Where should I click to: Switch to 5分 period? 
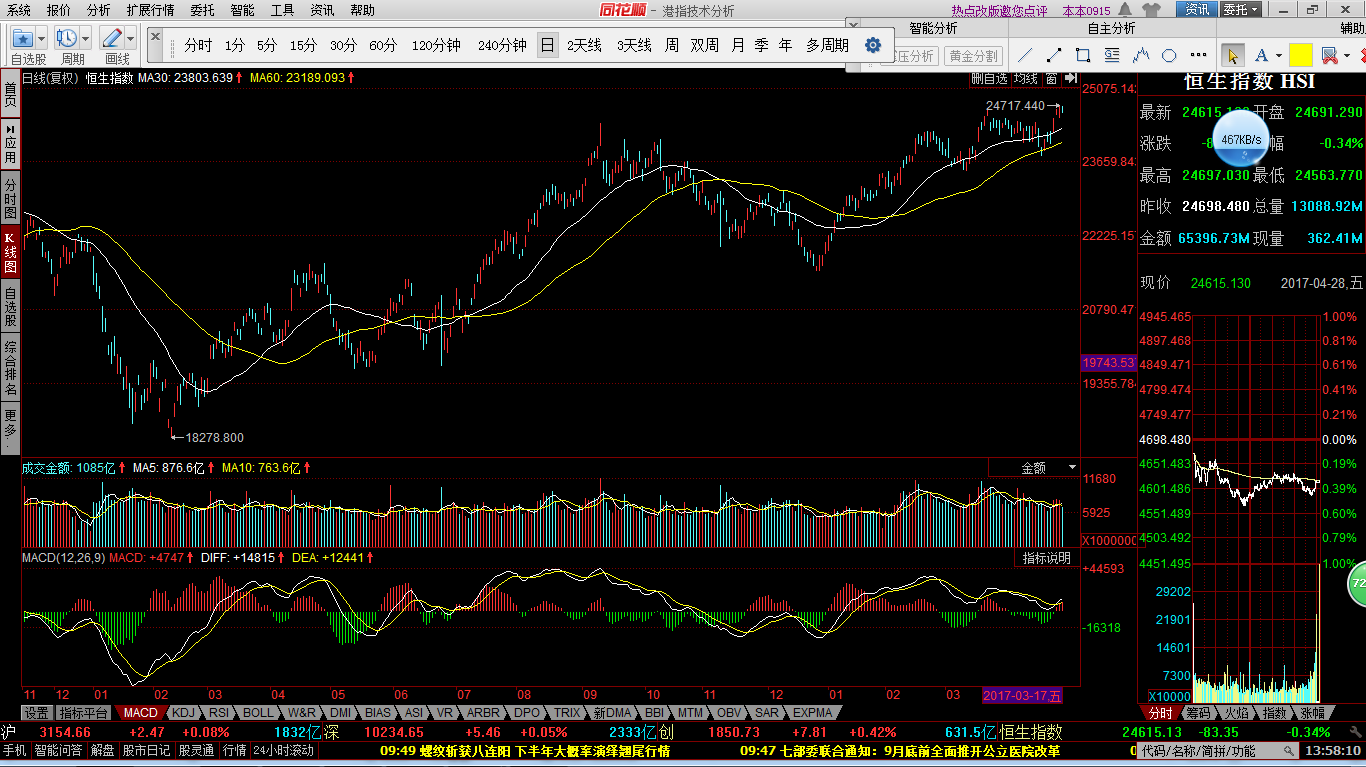click(x=267, y=45)
